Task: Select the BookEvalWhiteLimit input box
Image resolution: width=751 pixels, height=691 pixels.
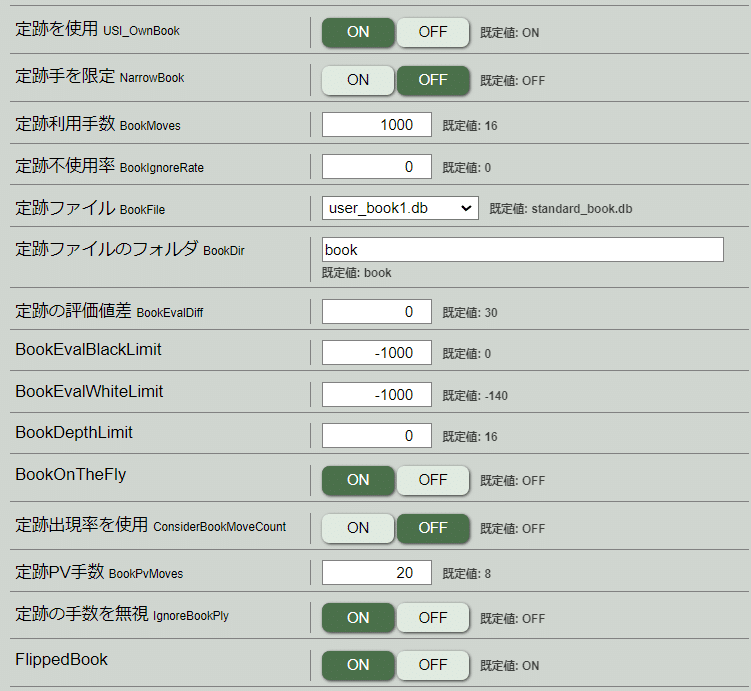Action: (x=376, y=395)
